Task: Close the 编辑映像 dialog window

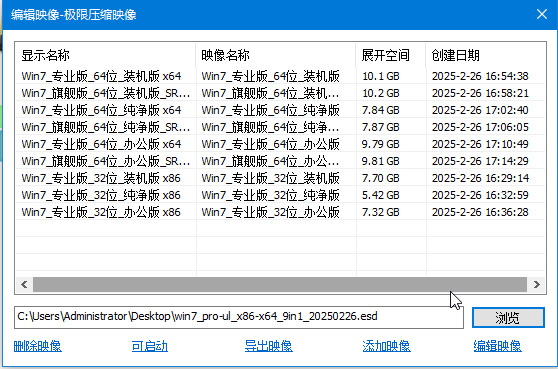Action: click(542, 15)
